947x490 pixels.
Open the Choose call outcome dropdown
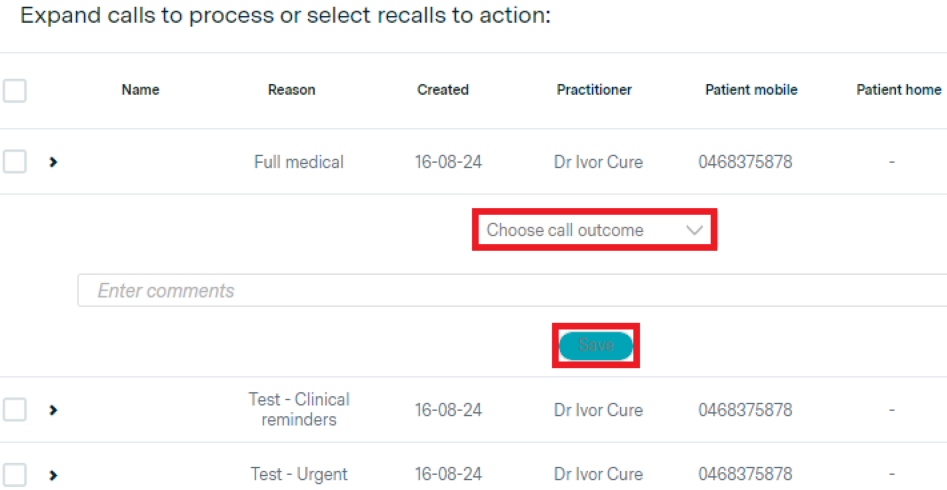coord(580,230)
